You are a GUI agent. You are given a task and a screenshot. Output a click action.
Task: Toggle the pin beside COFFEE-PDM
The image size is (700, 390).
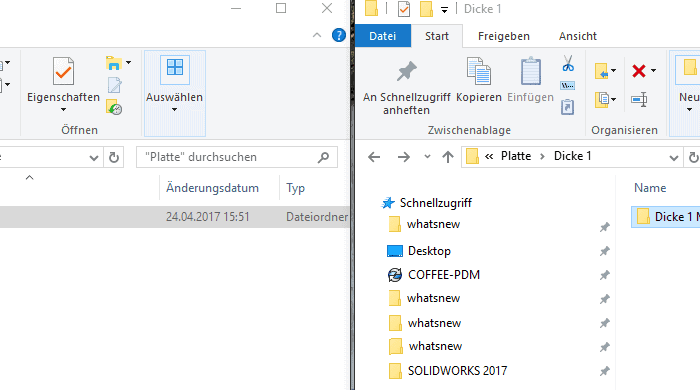point(604,275)
